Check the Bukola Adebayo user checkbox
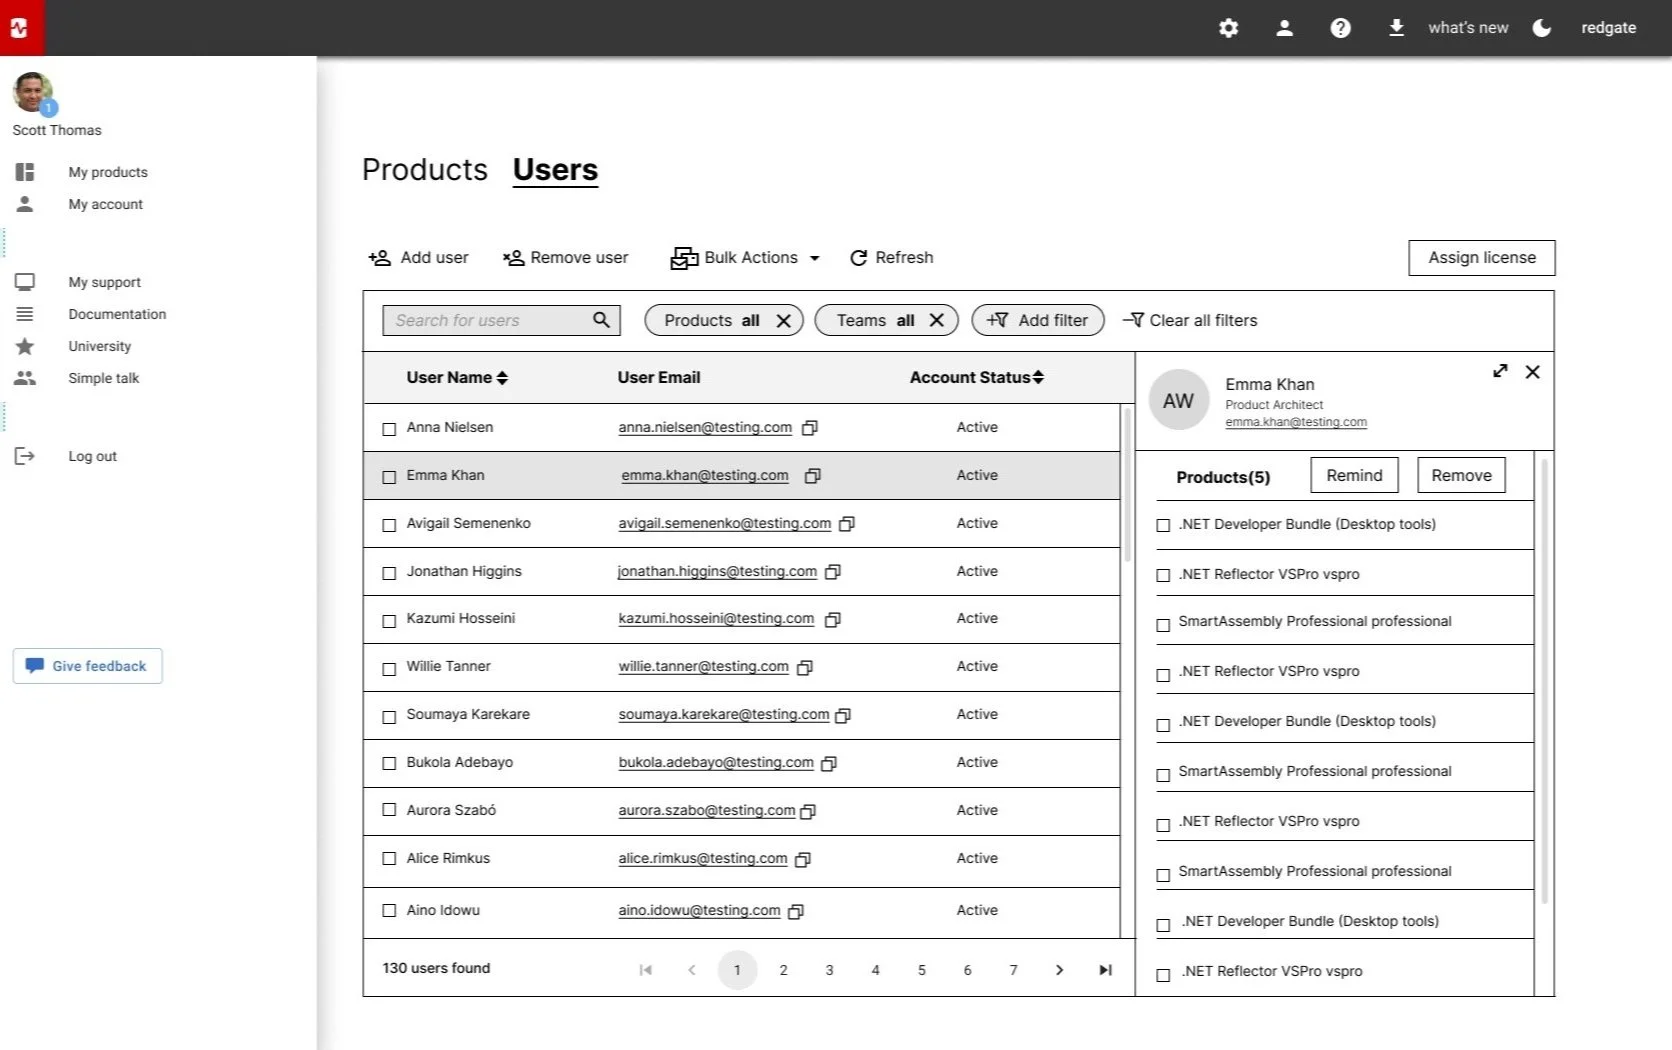Image resolution: width=1672 pixels, height=1050 pixels. tap(389, 763)
